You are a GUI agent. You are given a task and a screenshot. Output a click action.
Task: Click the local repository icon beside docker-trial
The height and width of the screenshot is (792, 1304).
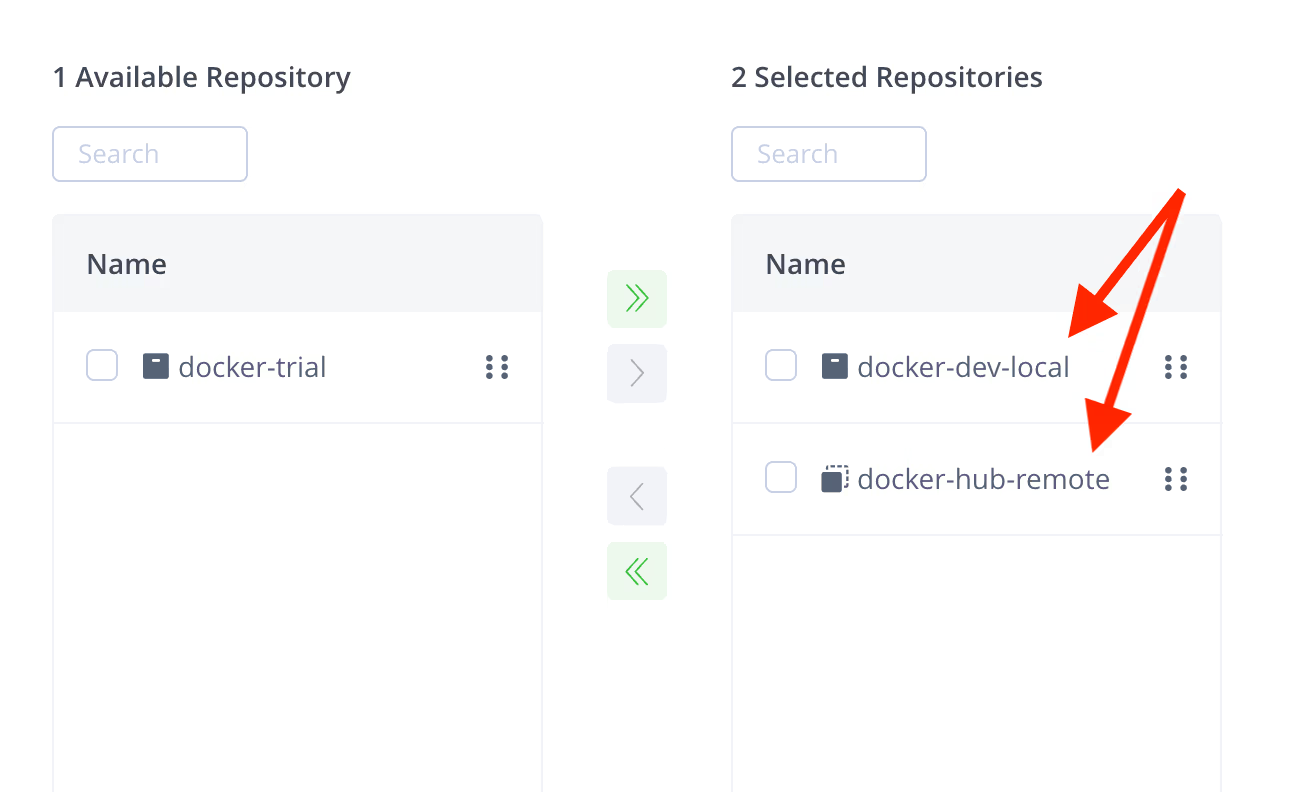tap(156, 366)
